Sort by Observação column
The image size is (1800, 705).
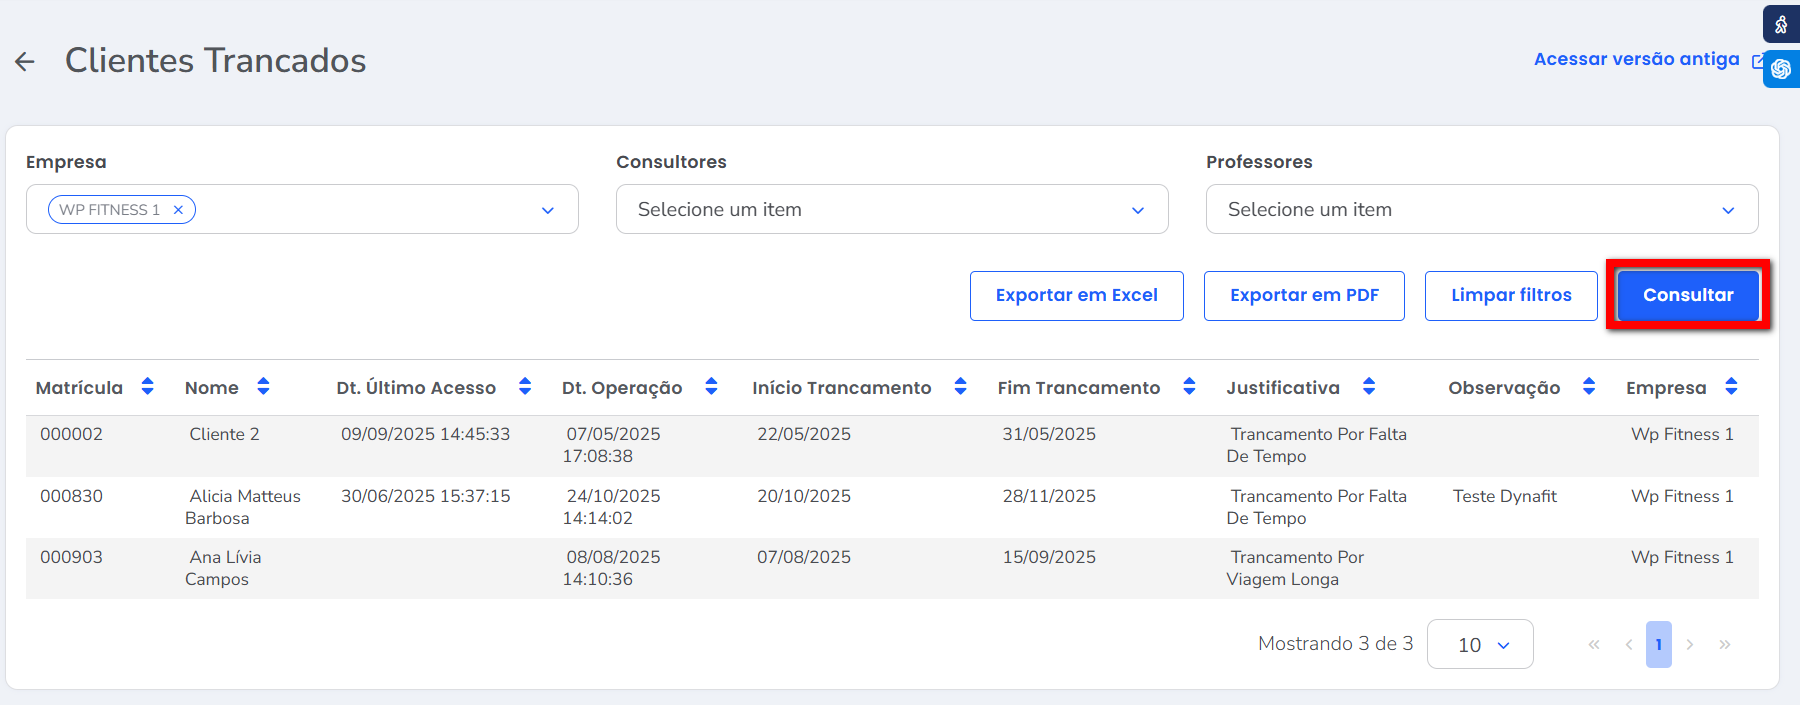click(x=1589, y=387)
